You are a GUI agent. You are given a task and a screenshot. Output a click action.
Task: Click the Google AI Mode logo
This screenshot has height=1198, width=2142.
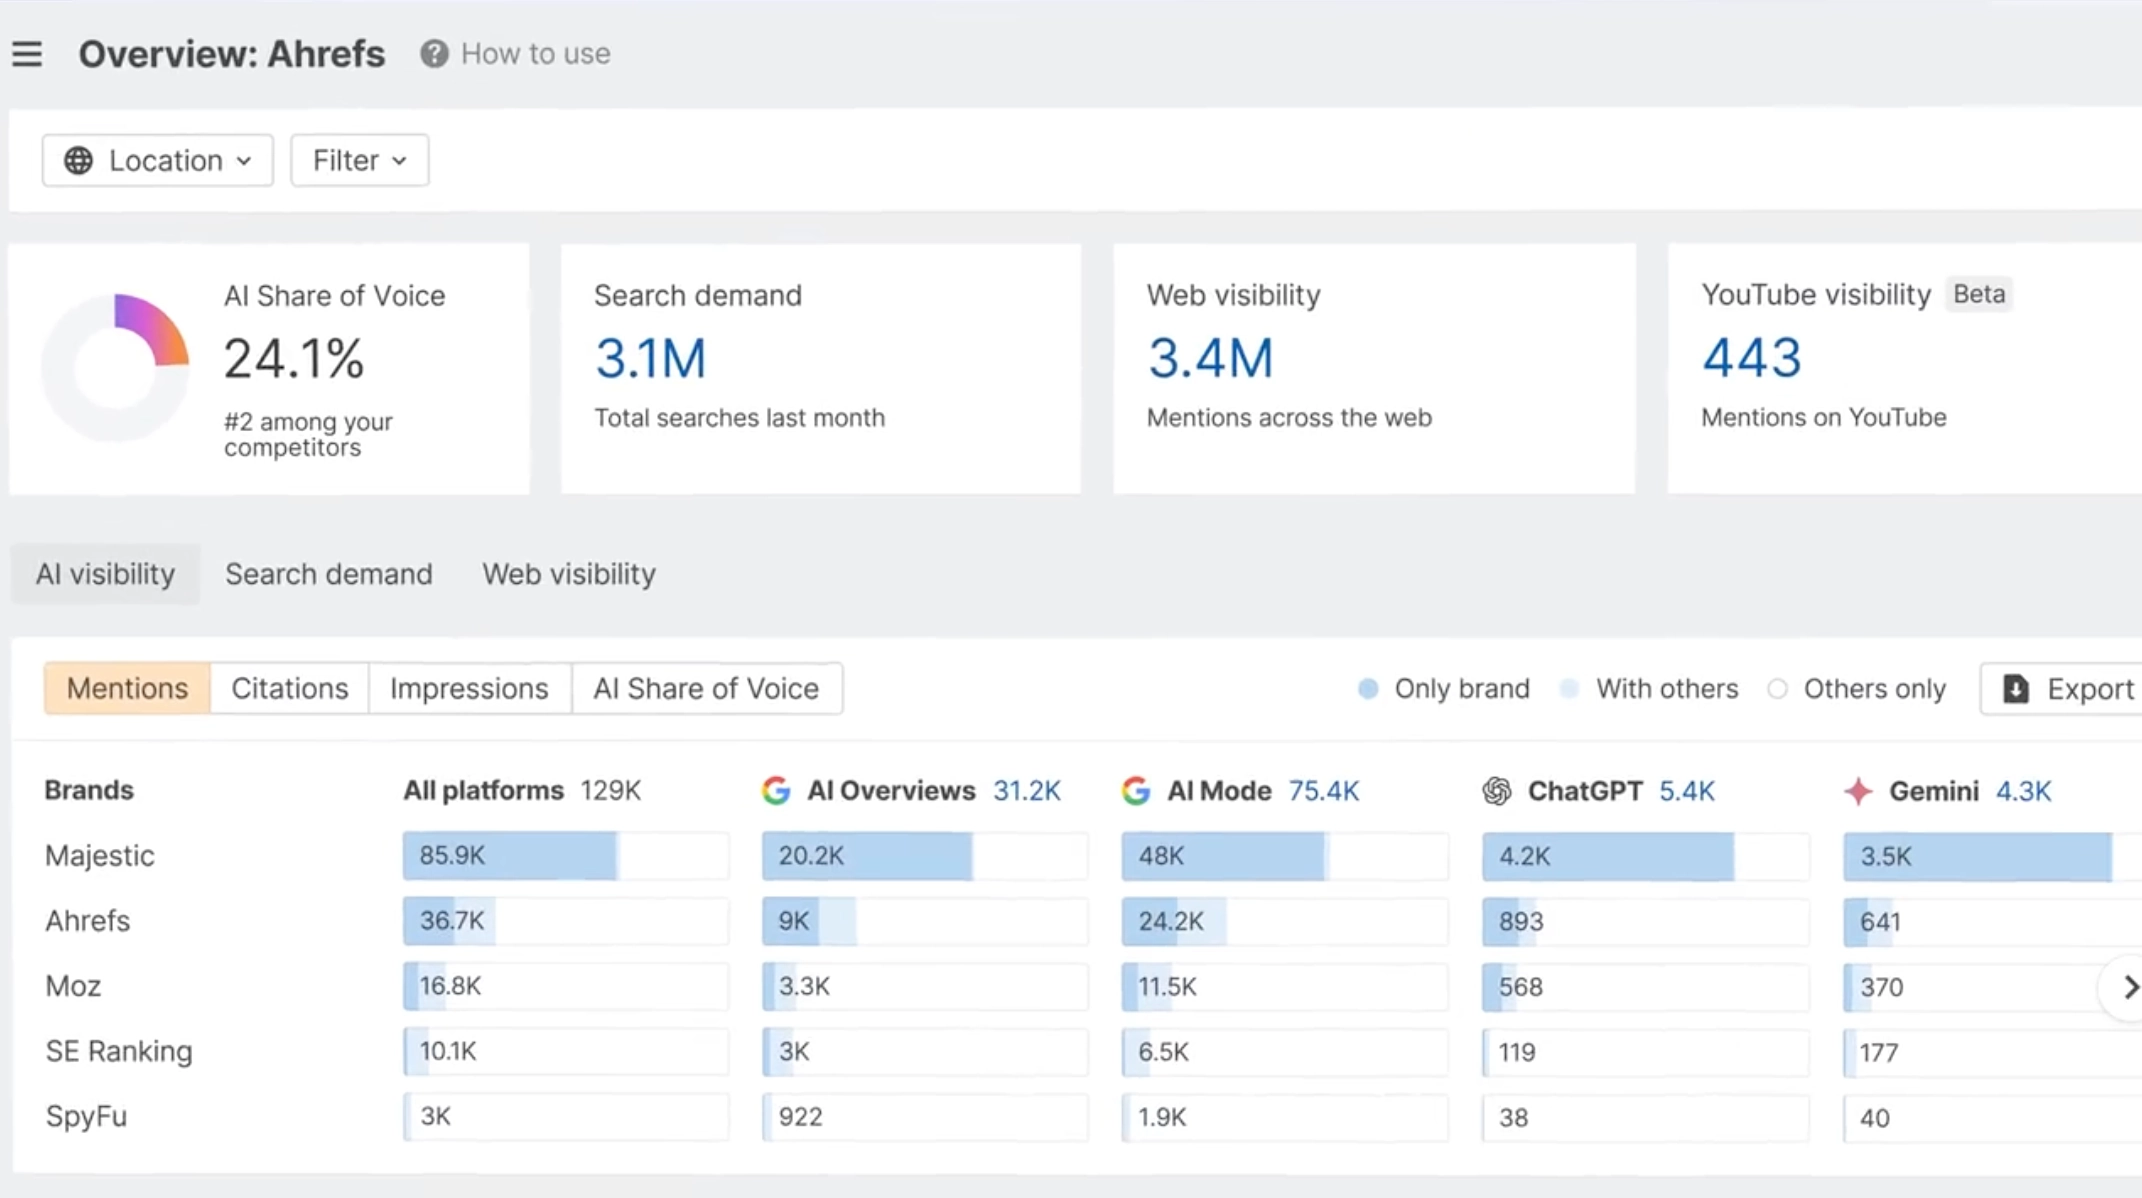tap(1136, 791)
